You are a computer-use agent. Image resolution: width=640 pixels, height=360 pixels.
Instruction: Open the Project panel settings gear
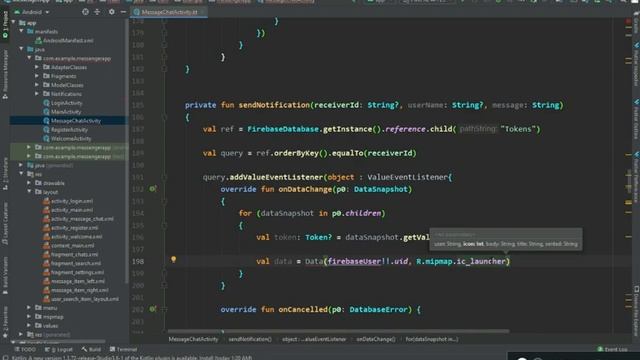tap(111, 12)
